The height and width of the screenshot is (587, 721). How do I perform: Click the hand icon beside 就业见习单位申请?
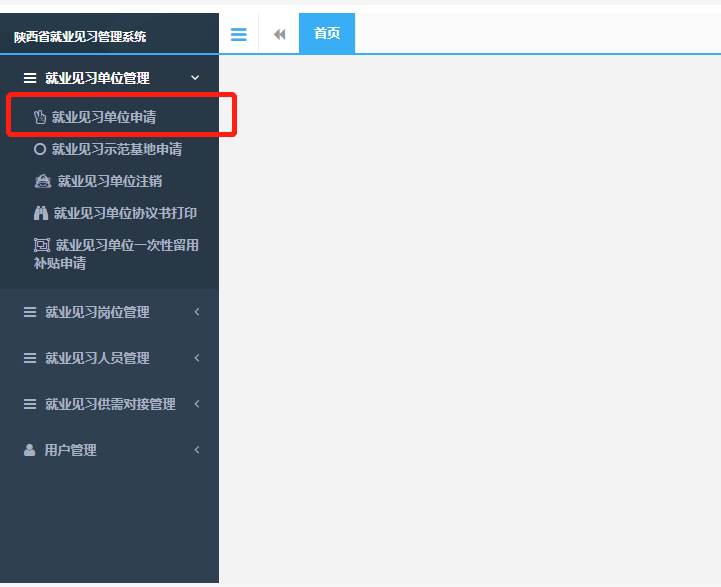pyautogui.click(x=40, y=117)
